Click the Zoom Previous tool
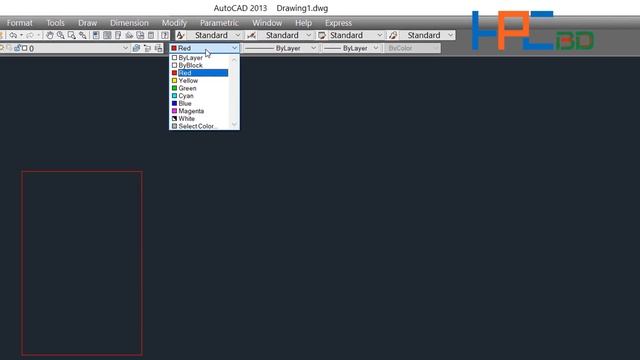640x360 pixels. (x=82, y=36)
